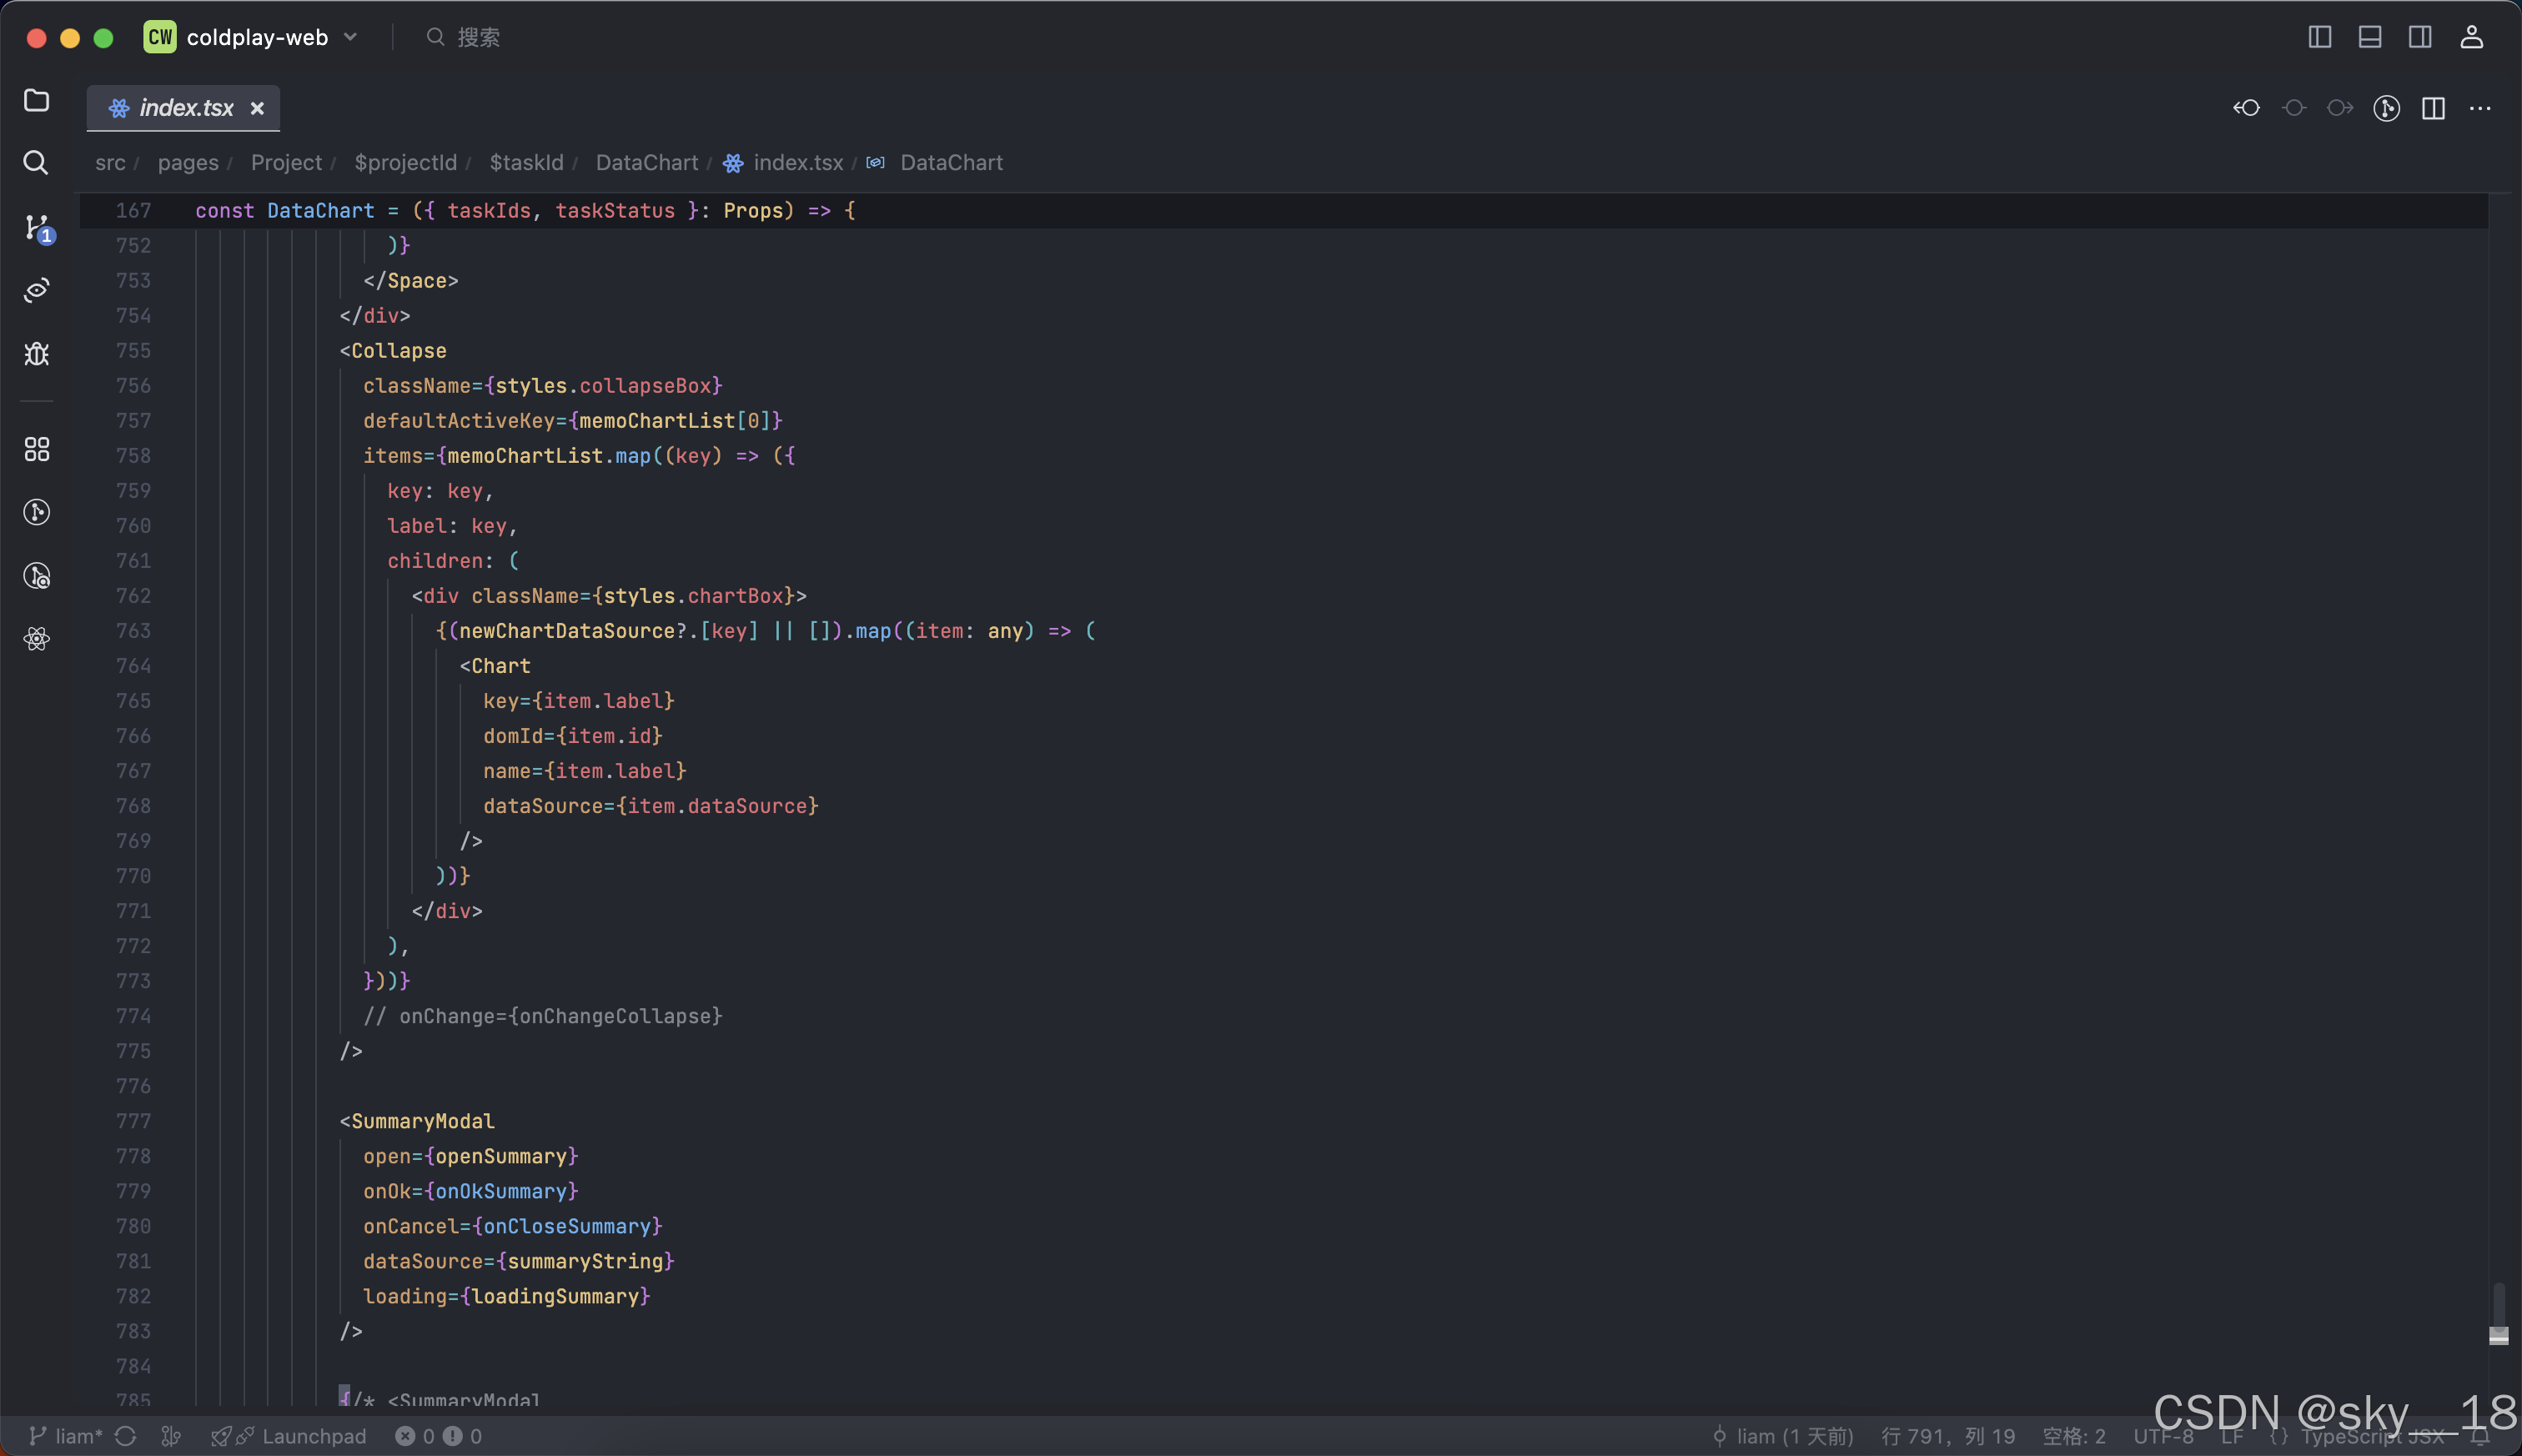Click the top search input field
The image size is (2522, 1456).
pos(478,37)
